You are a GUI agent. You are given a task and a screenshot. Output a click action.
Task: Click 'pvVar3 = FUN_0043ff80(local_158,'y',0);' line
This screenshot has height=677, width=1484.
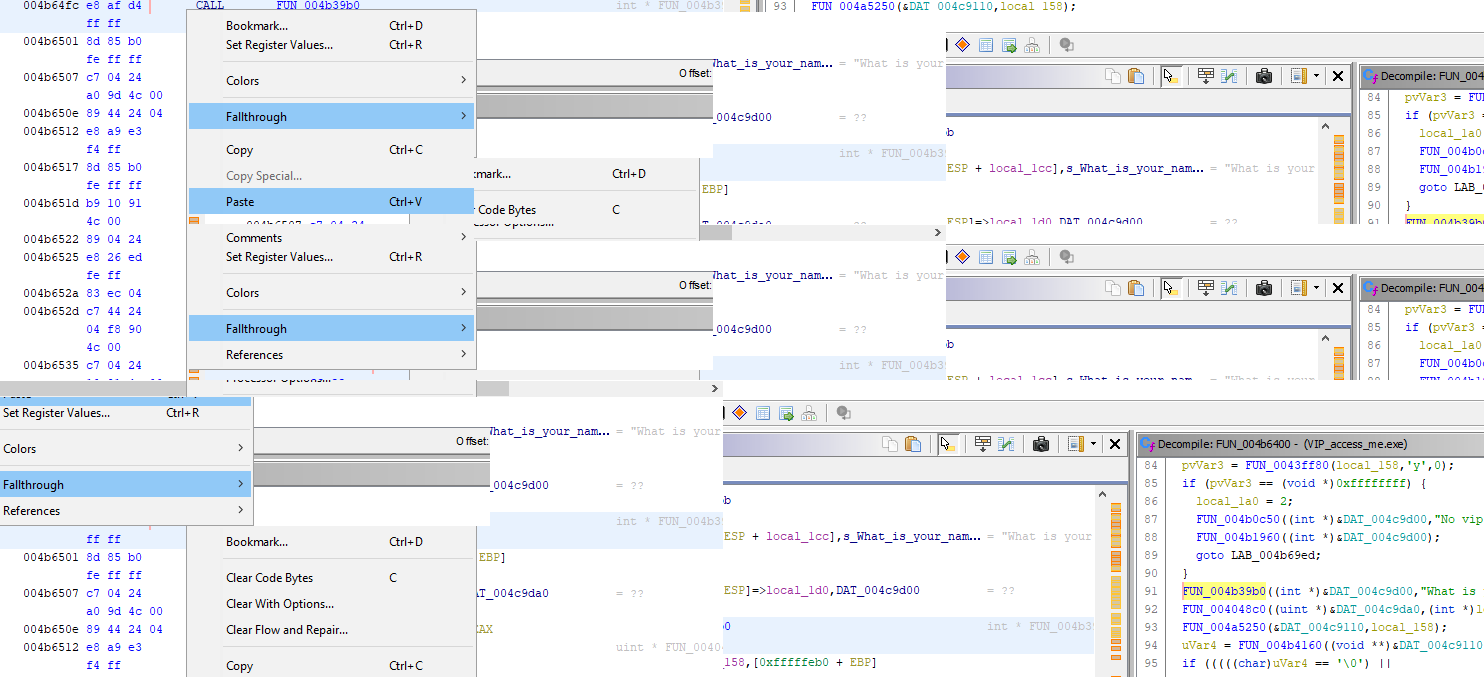(x=1318, y=465)
